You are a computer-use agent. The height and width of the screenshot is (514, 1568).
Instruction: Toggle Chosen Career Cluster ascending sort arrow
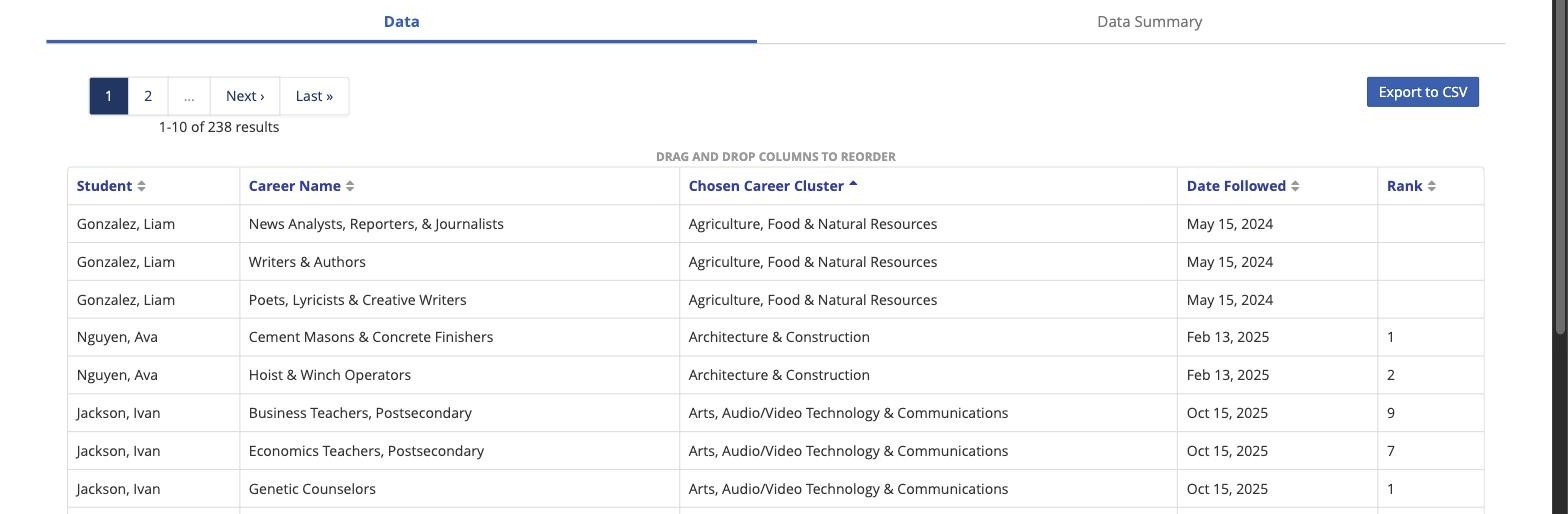853,184
